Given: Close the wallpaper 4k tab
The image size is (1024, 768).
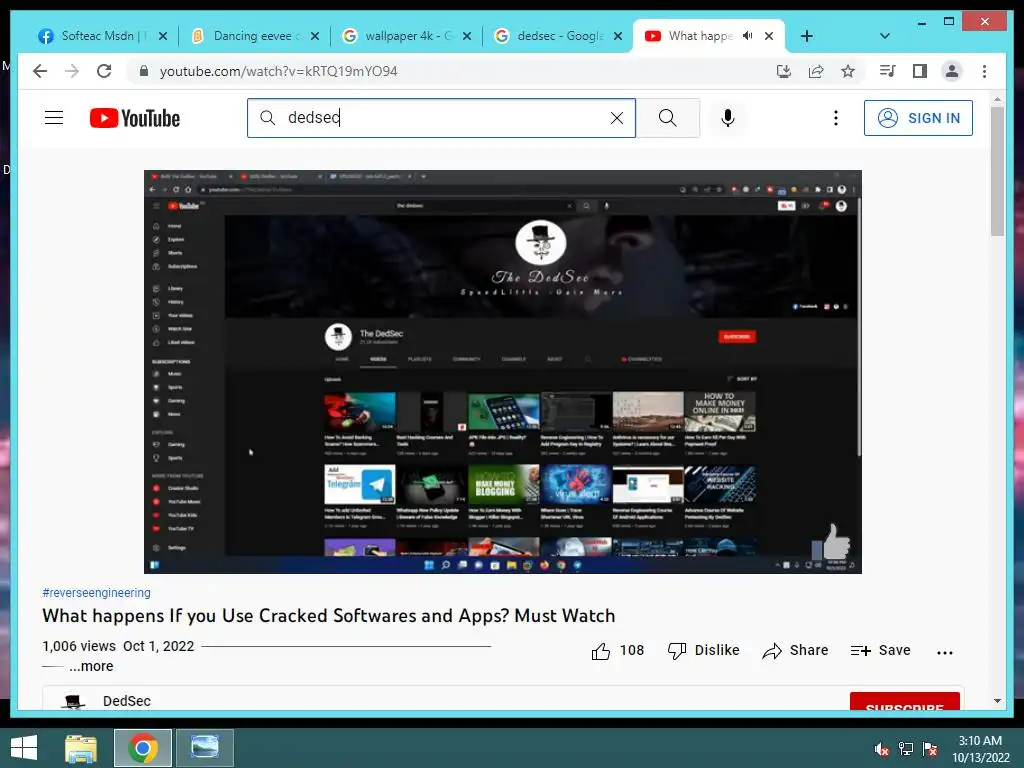Looking at the screenshot, I should [467, 36].
